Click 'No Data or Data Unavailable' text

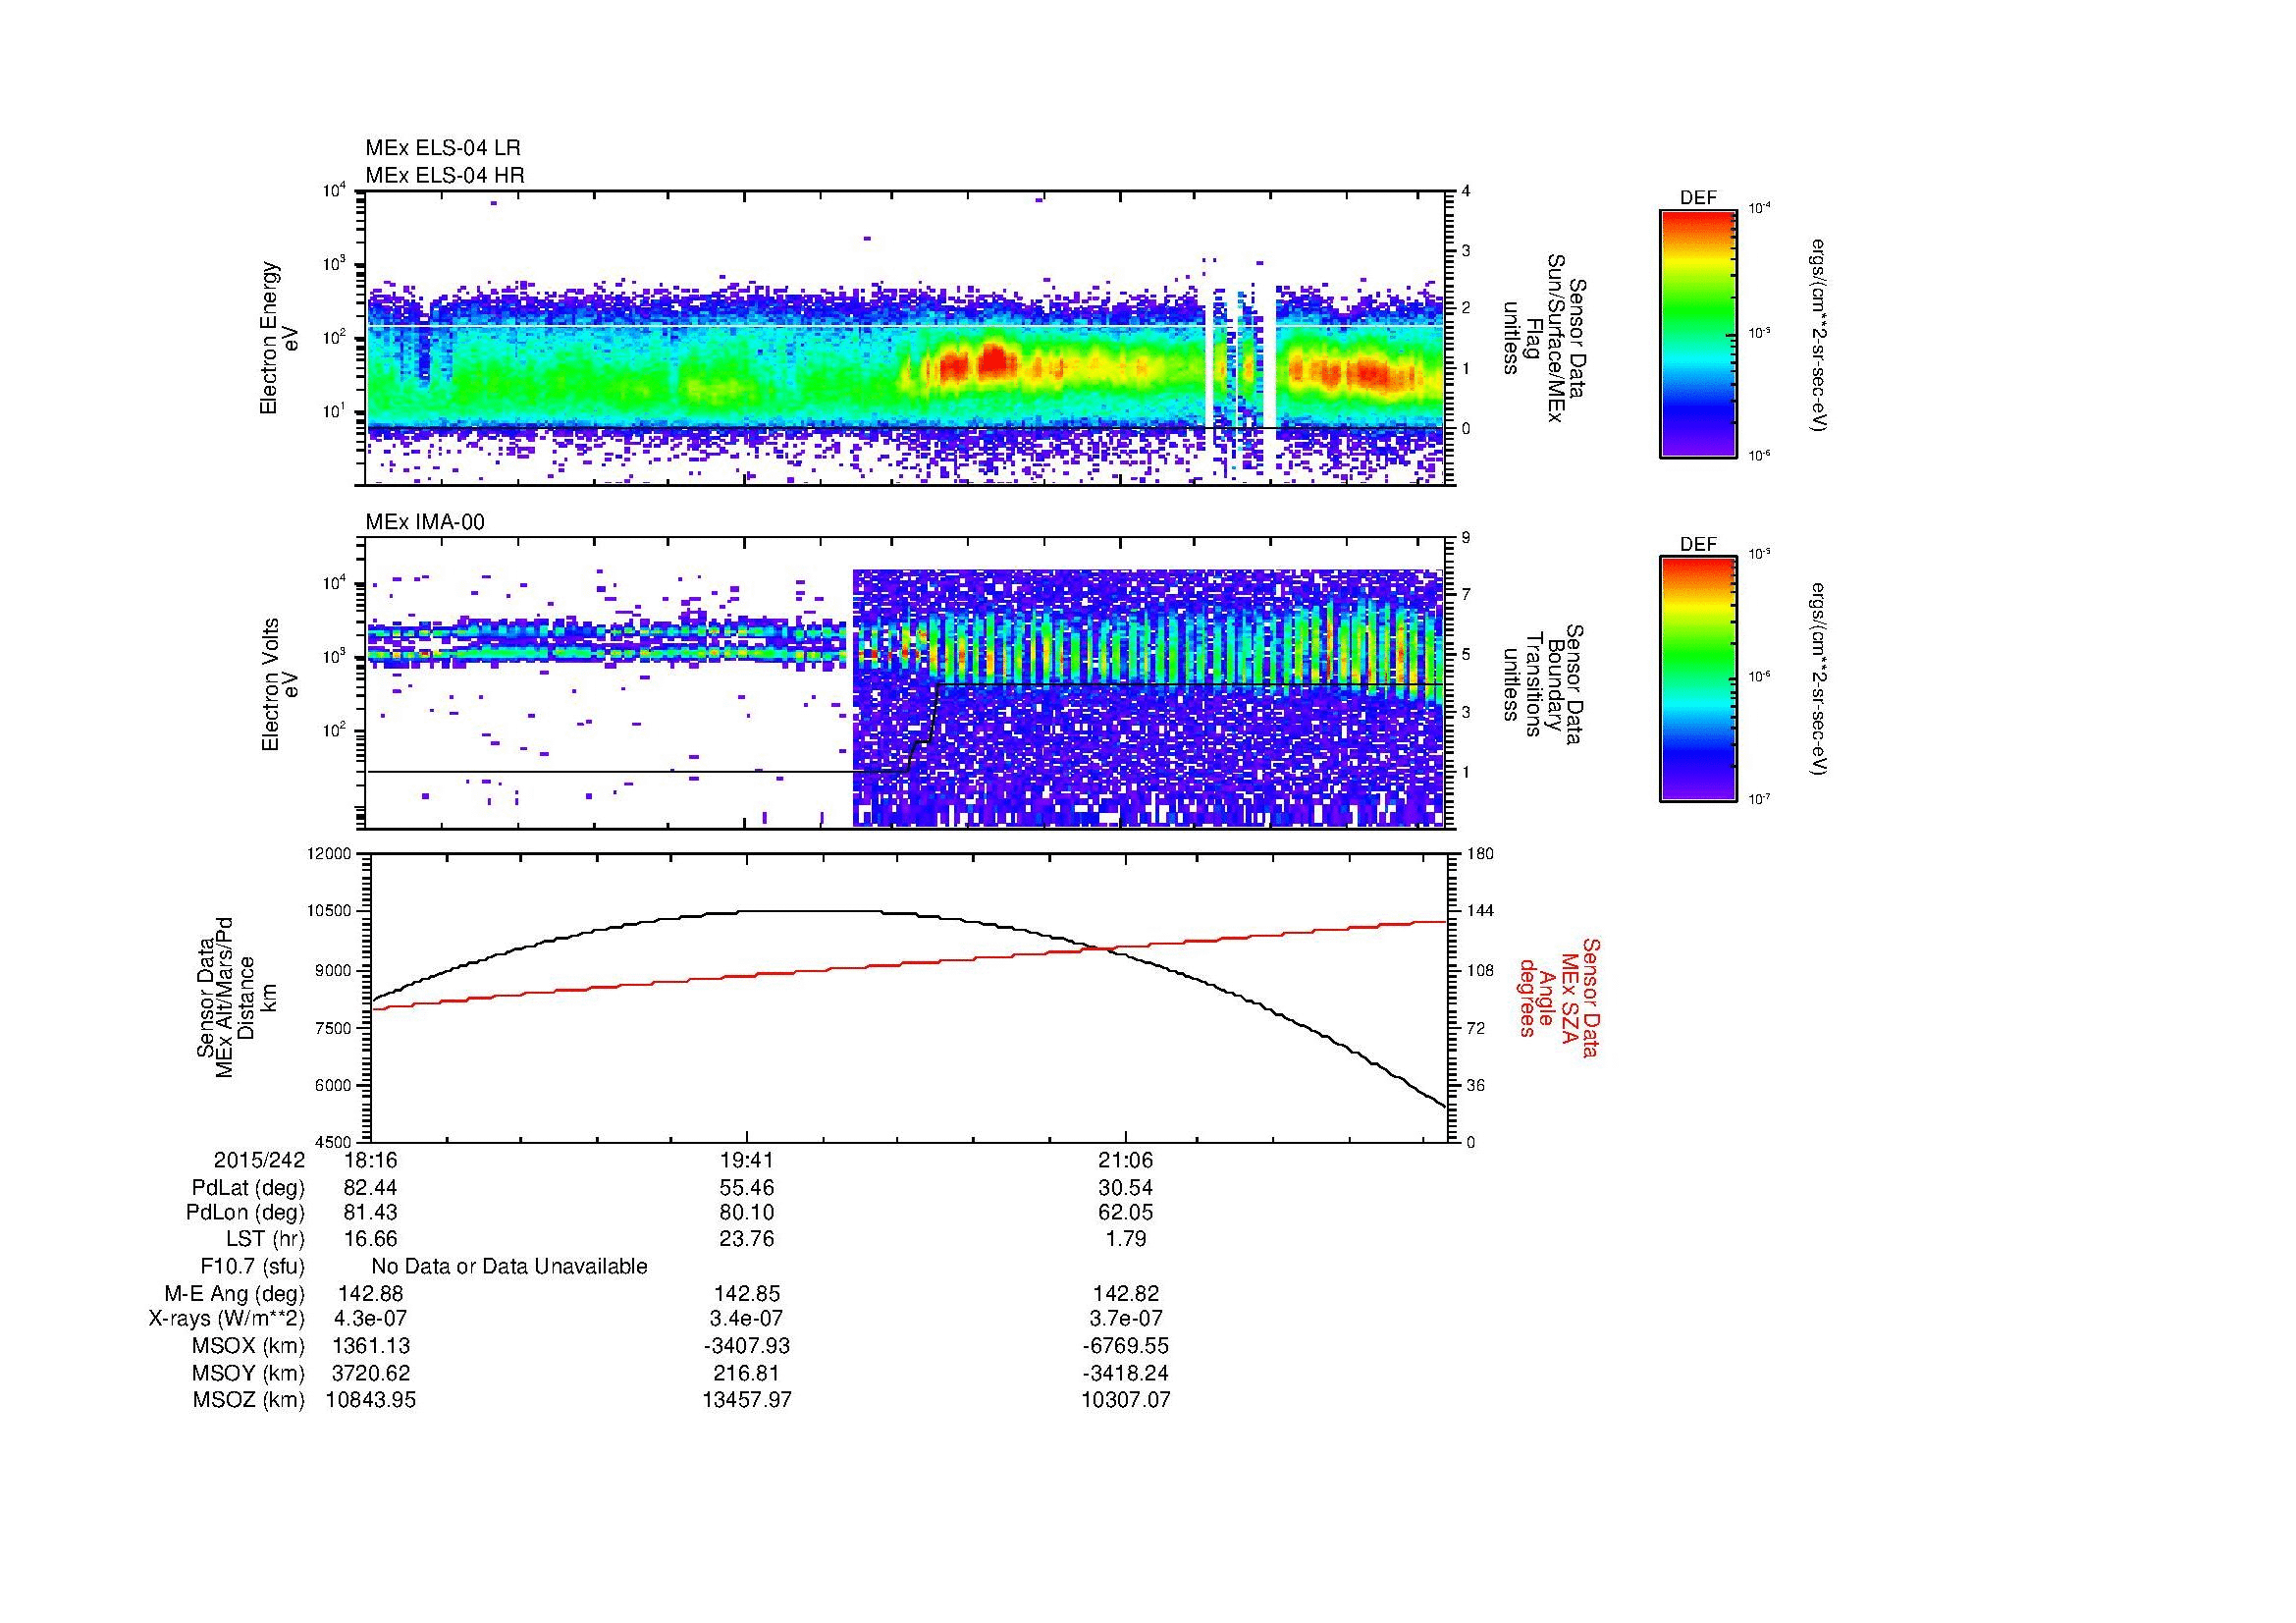tap(509, 1266)
